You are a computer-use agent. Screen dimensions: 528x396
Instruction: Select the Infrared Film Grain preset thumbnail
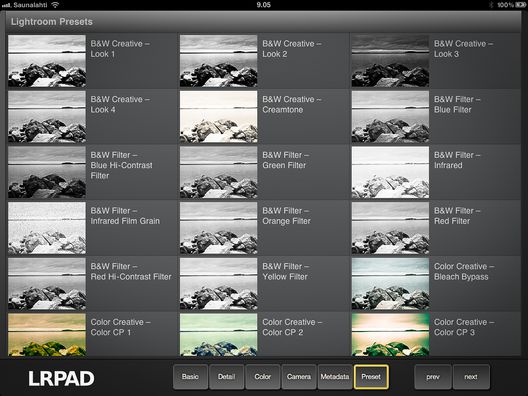(x=47, y=228)
